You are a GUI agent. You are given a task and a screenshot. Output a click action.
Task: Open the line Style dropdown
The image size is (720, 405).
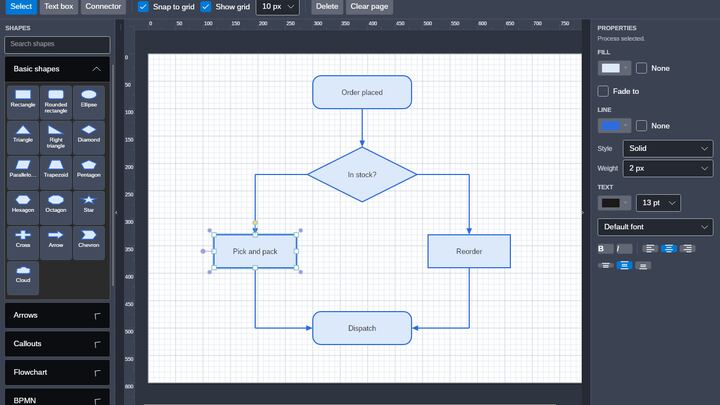coord(668,148)
